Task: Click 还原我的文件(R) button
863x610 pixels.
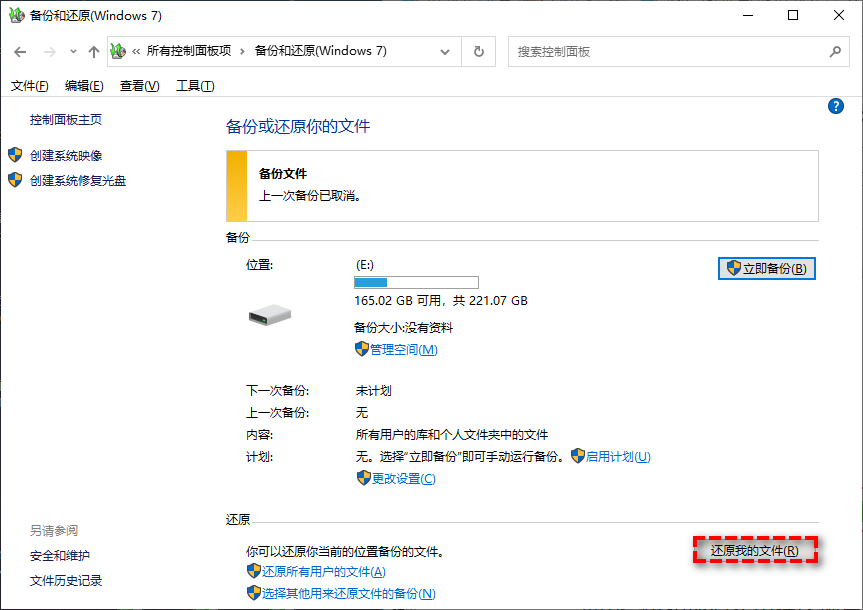Action: pos(755,551)
